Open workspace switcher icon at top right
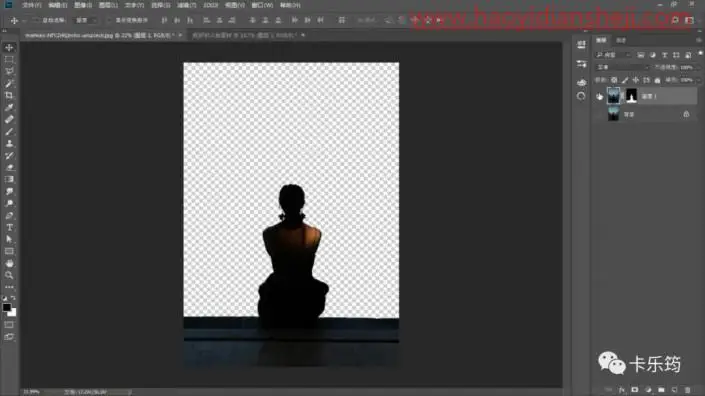Image resolution: width=705 pixels, height=396 pixels. tap(689, 20)
